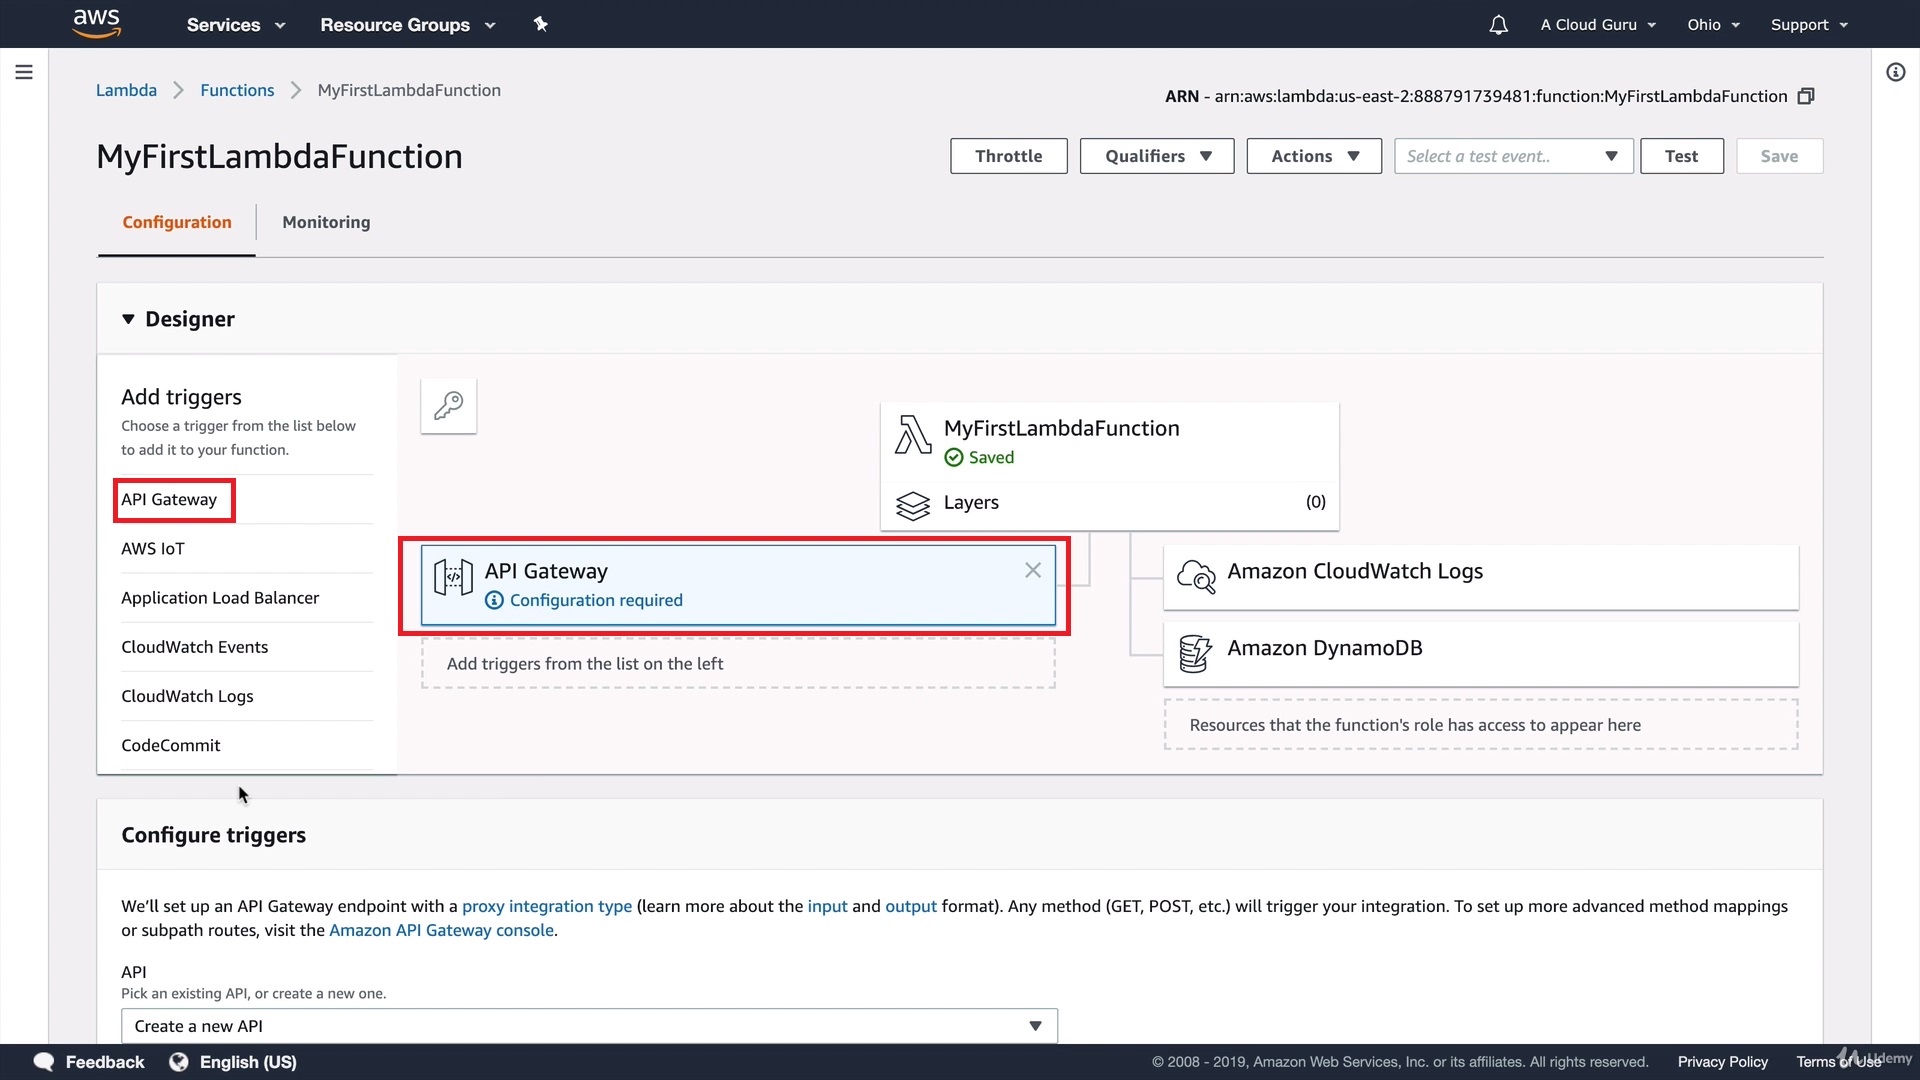The width and height of the screenshot is (1920, 1080).
Task: Add the CloudWatch Events trigger from list
Action: (x=195, y=647)
